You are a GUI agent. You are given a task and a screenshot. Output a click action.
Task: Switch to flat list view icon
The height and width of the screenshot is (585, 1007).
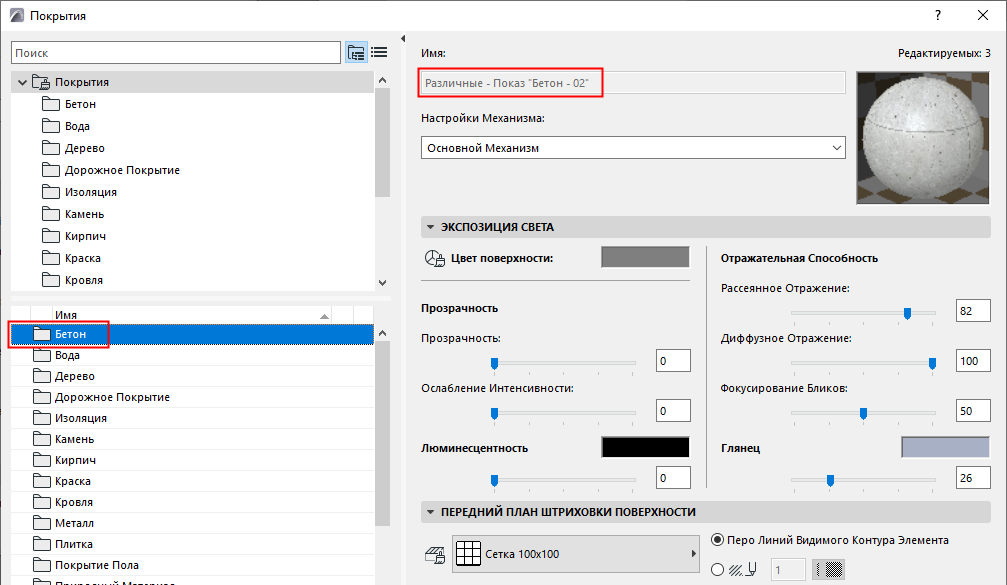tap(379, 53)
